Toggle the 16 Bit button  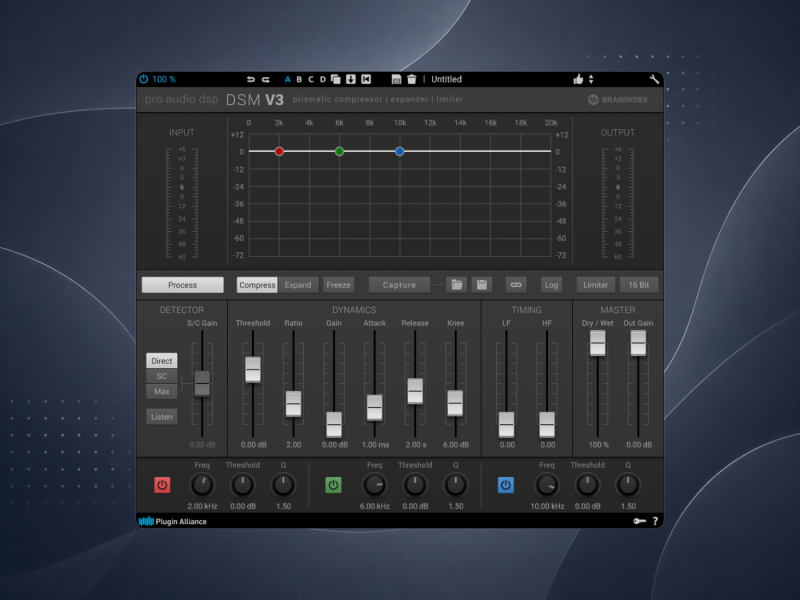639,285
